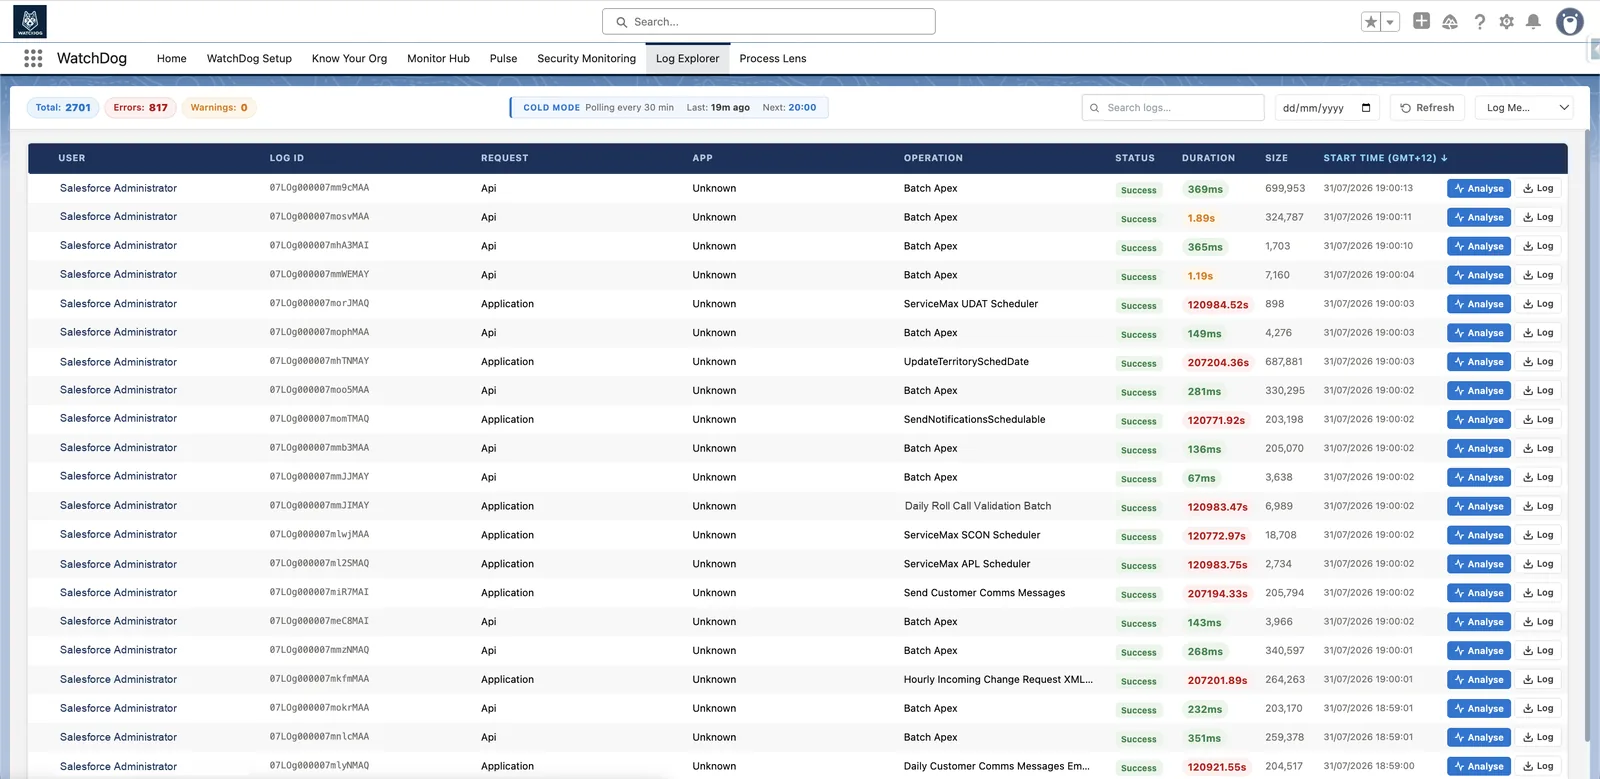Open the App Launcher grid icon
1600x779 pixels.
pos(33,58)
